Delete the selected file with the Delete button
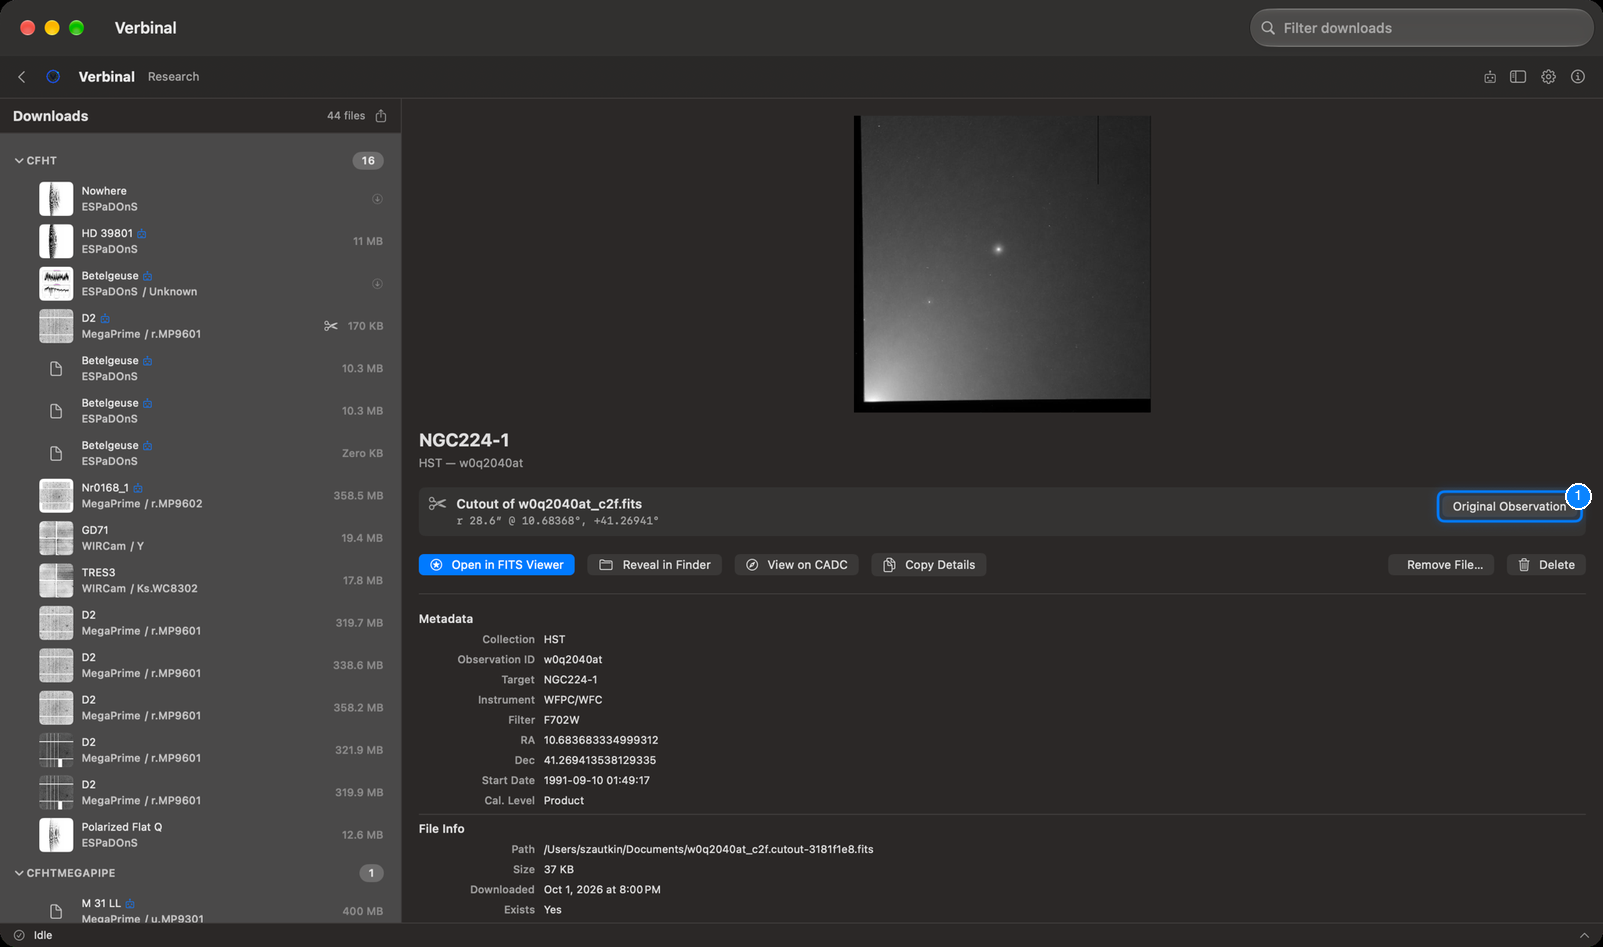 (x=1546, y=565)
